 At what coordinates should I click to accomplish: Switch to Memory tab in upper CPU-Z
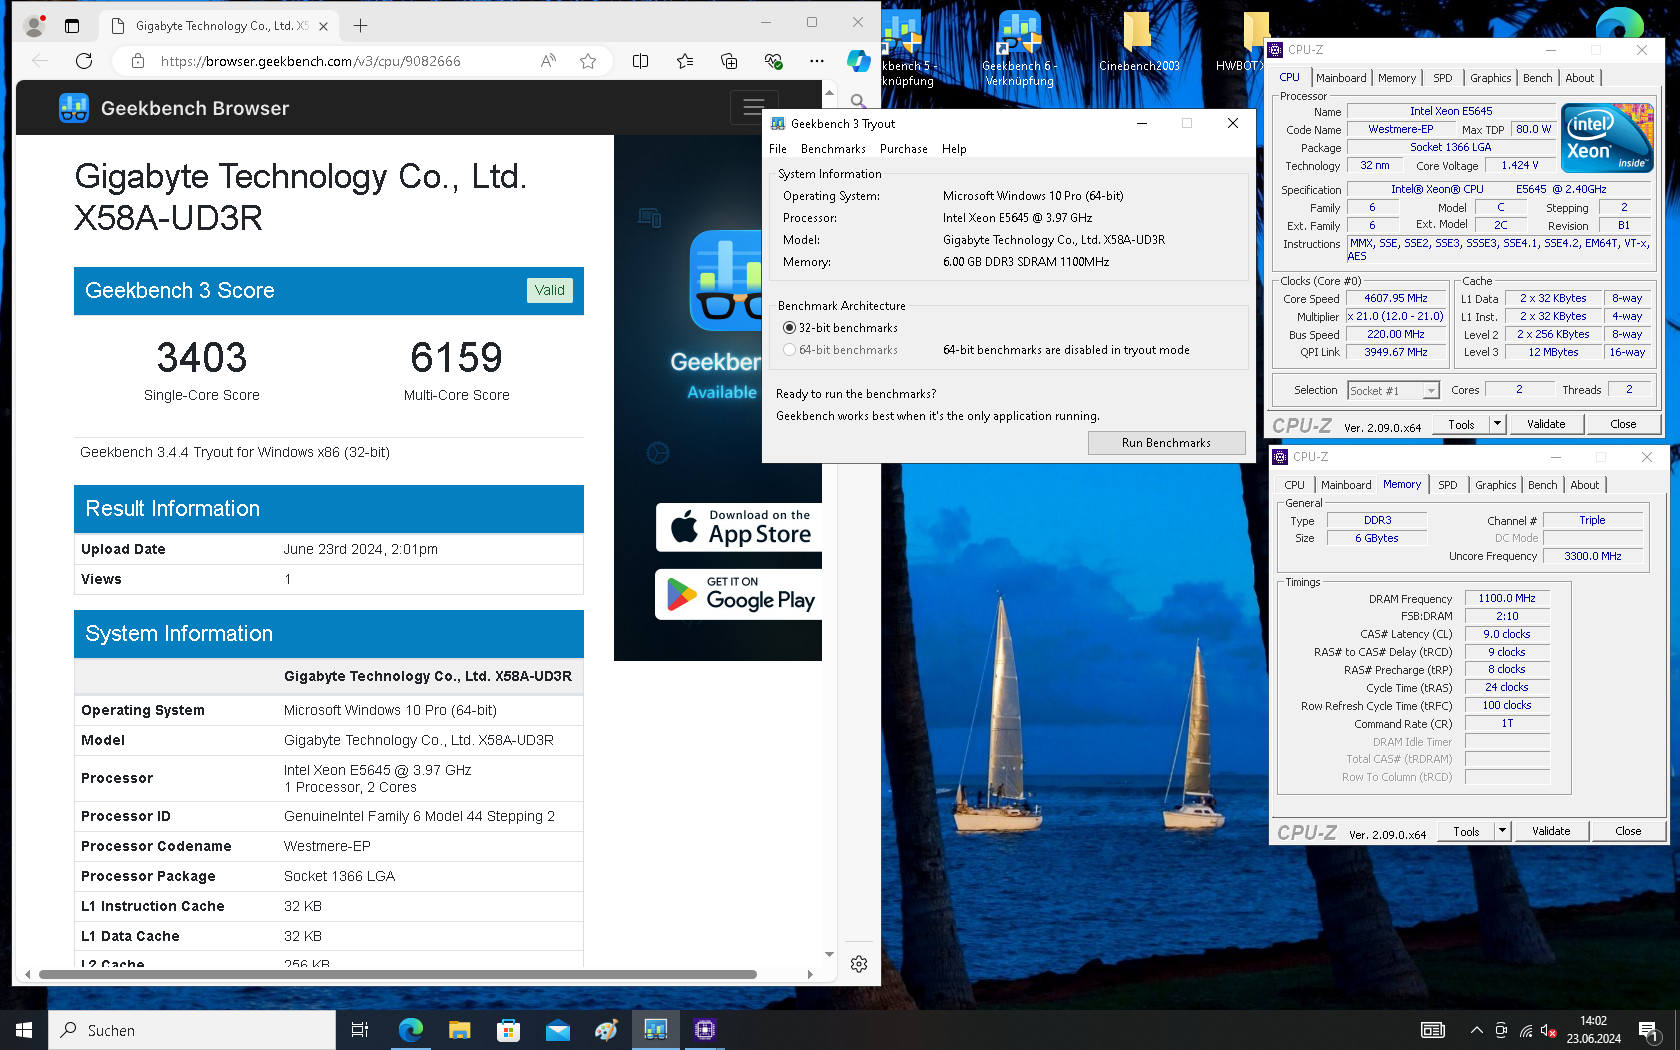1397,78
